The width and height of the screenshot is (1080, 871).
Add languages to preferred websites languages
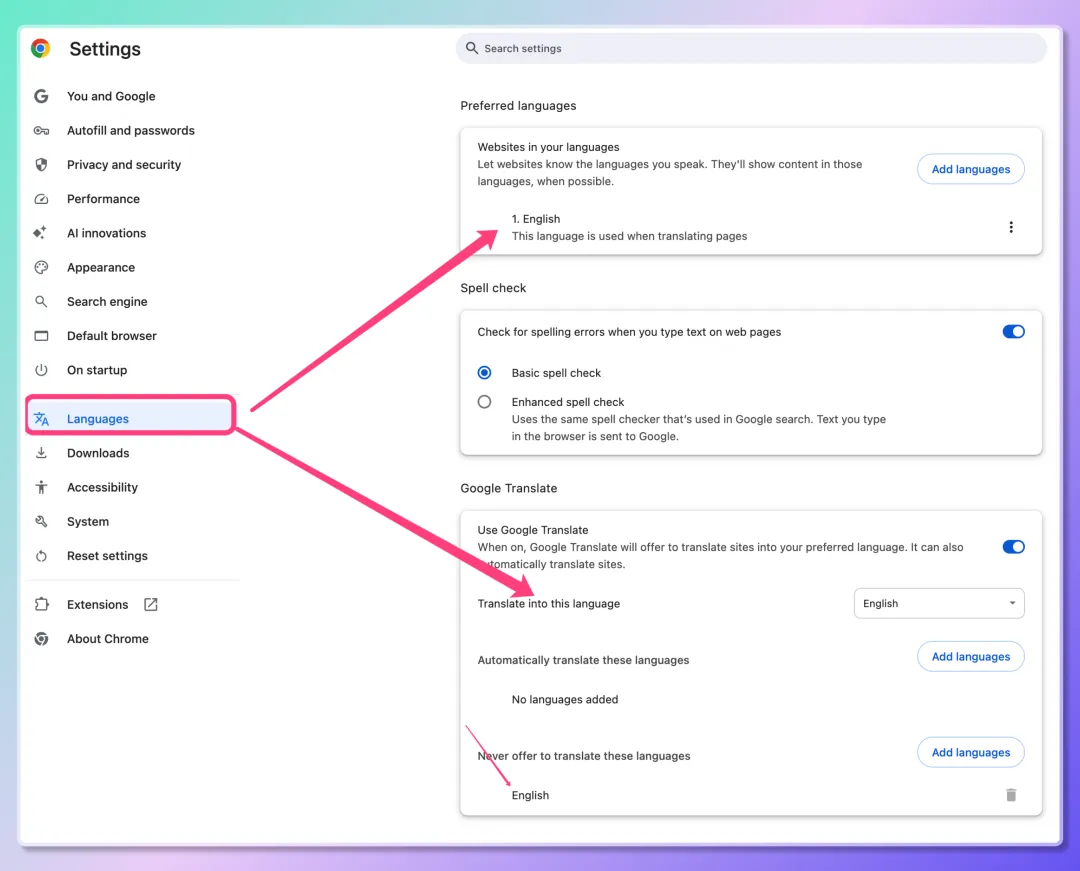[970, 169]
